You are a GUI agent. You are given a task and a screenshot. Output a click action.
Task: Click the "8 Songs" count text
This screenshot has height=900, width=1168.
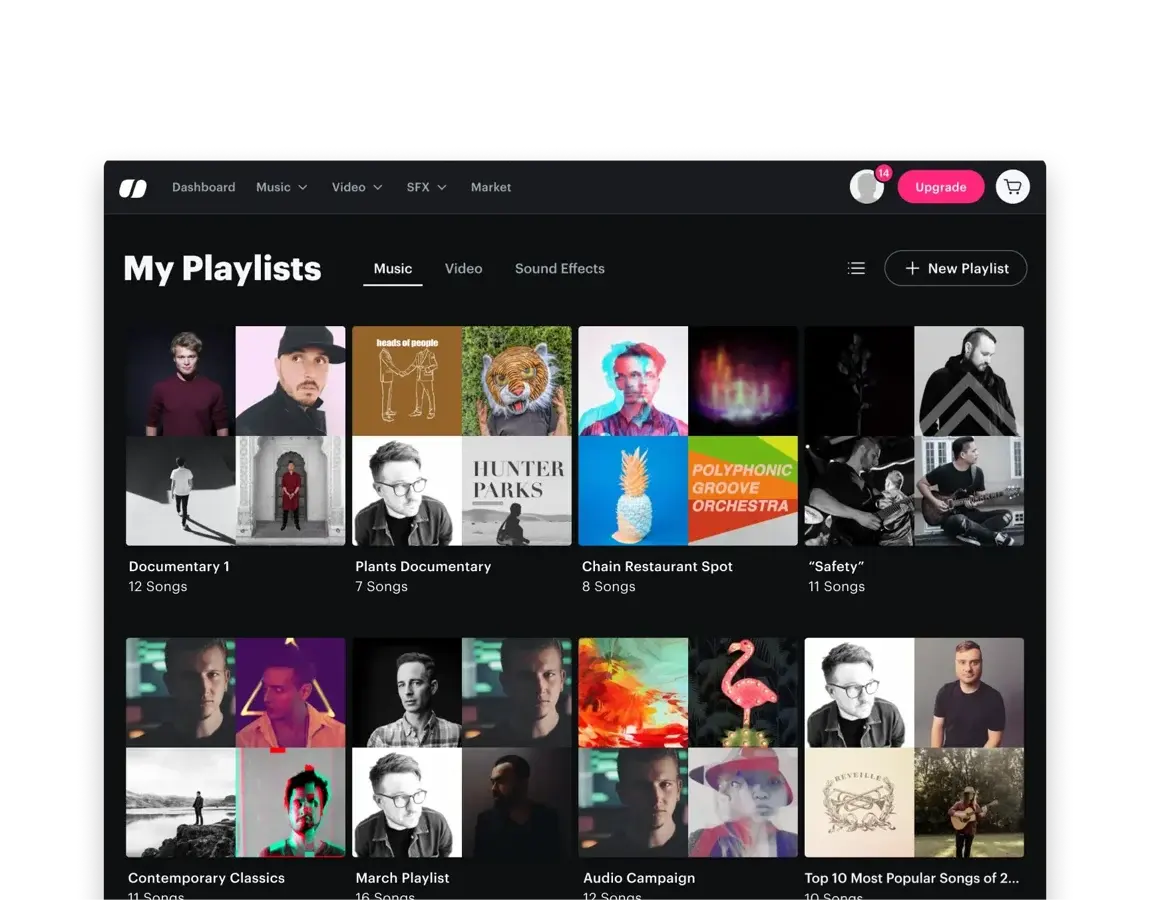coord(609,586)
